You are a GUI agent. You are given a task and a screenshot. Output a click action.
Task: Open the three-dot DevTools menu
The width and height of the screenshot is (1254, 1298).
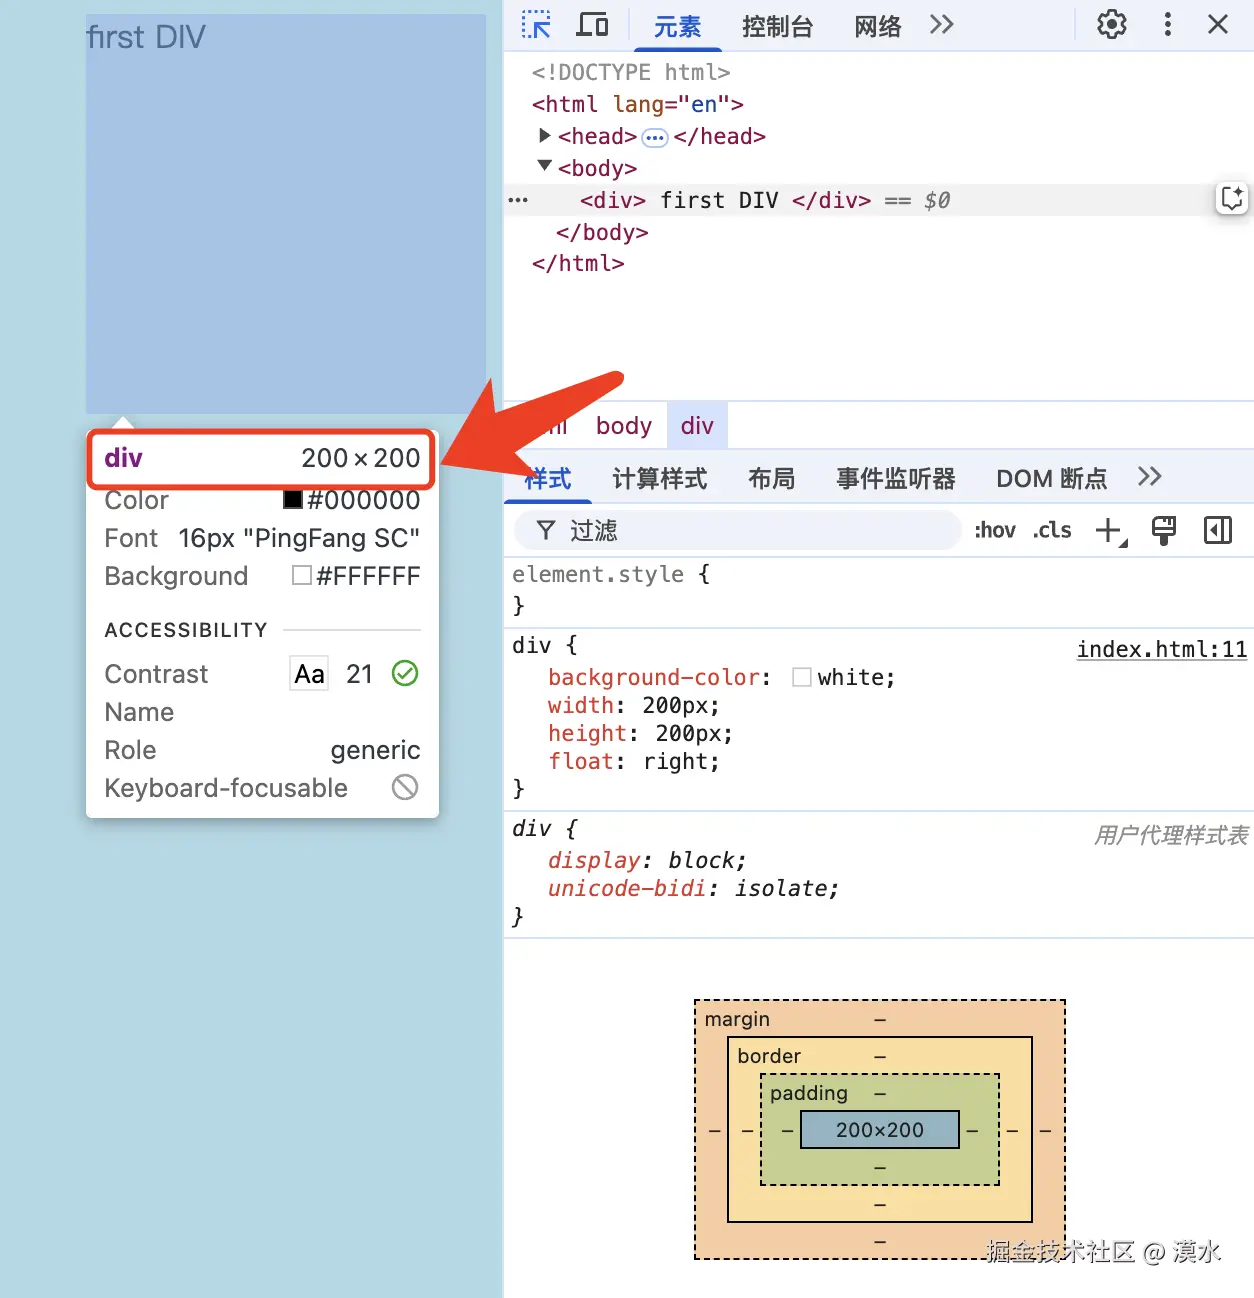(1167, 24)
